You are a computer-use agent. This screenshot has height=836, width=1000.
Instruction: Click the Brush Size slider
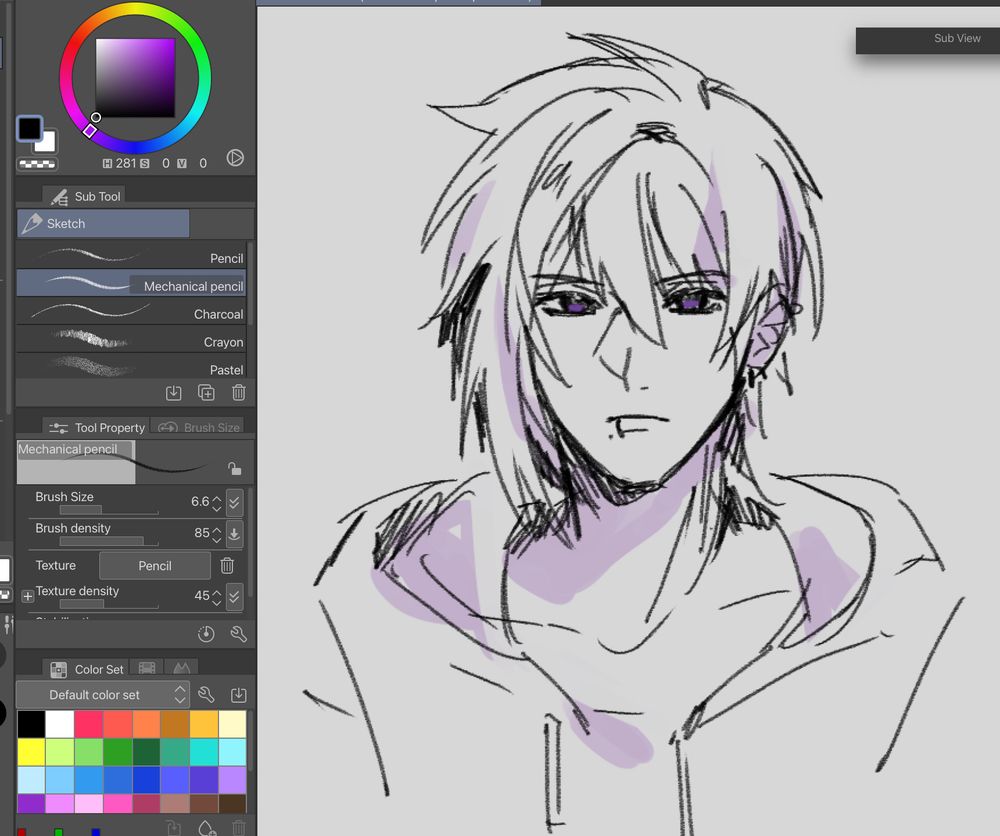pos(109,510)
